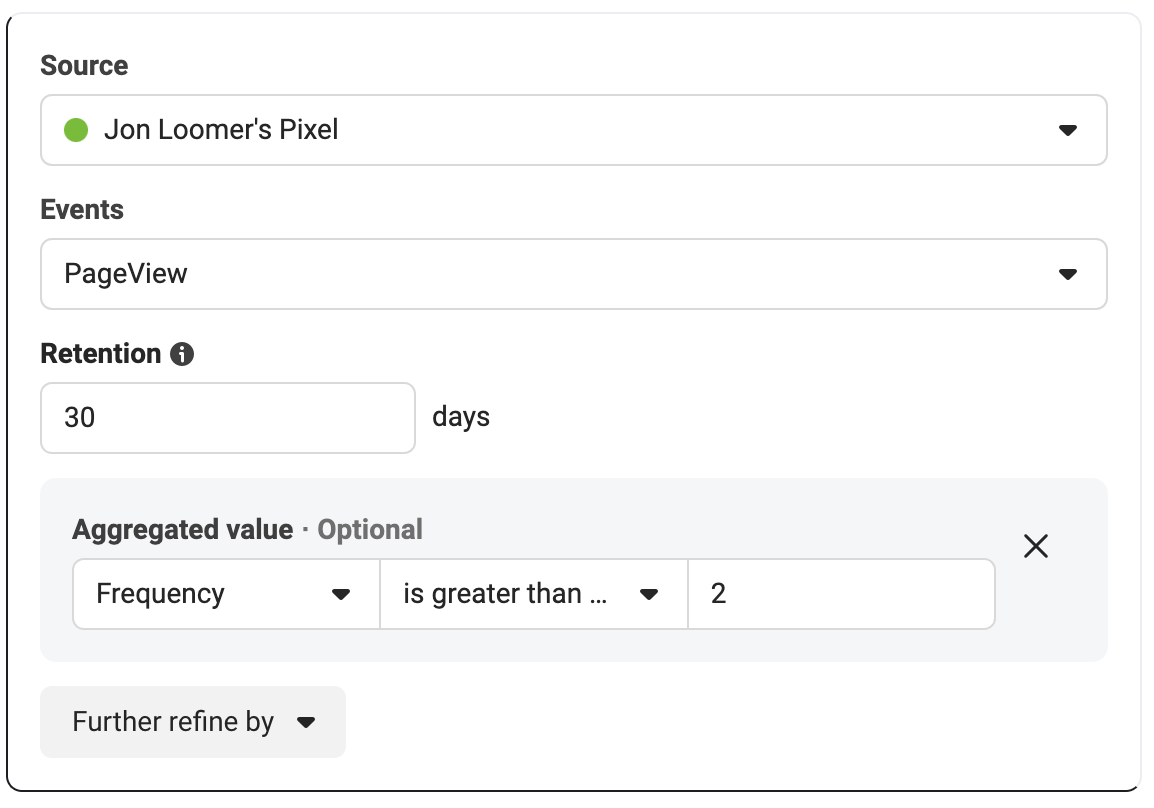The width and height of the screenshot is (1154, 808).
Task: Click the Further refine by caret
Action: 306,723
